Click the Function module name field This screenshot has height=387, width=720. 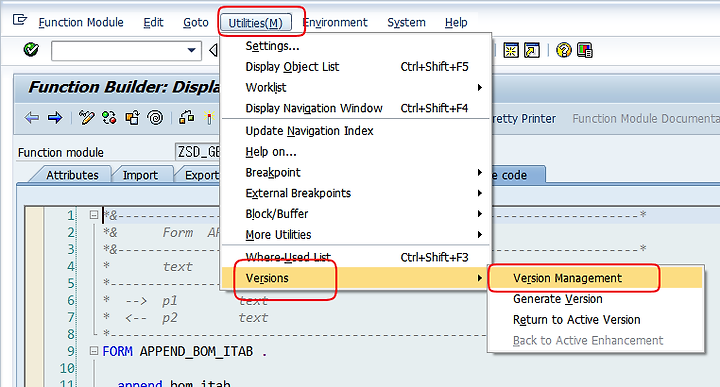(198, 152)
